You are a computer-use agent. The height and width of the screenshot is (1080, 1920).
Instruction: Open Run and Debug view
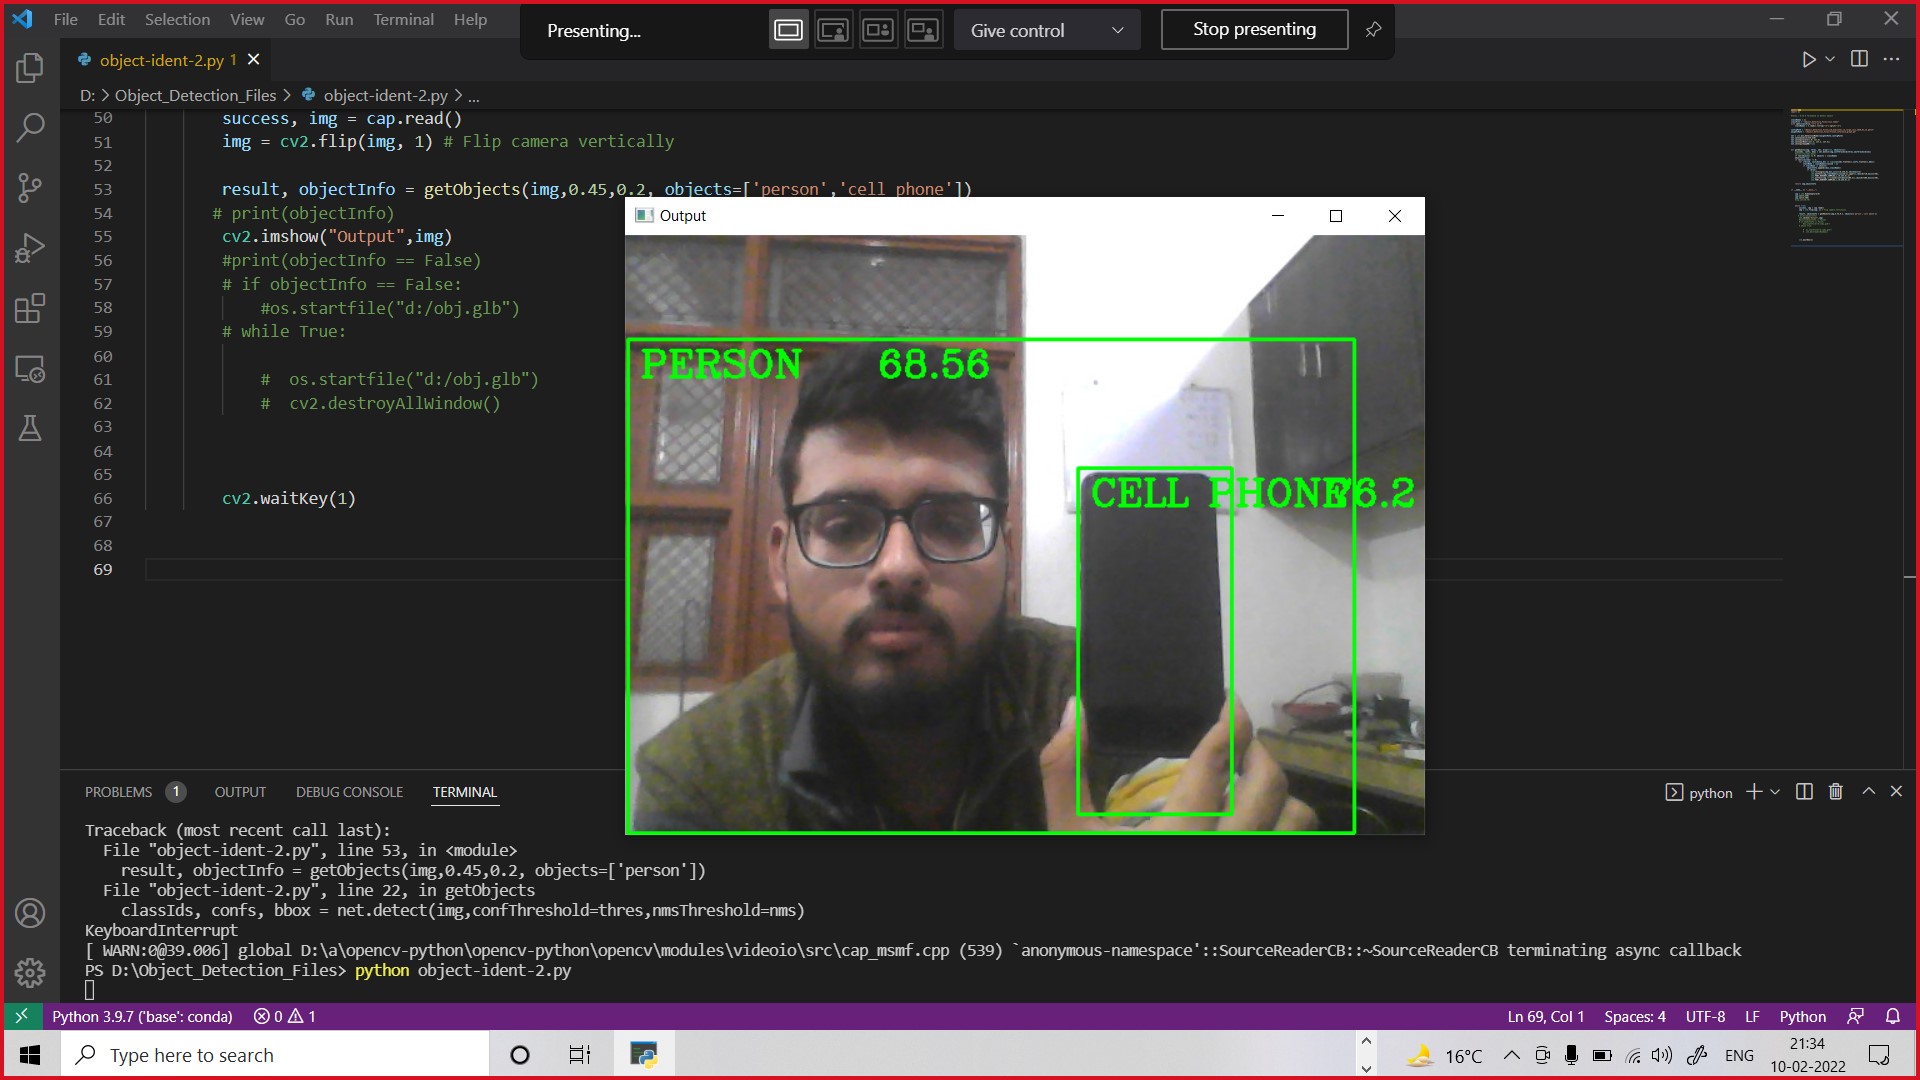tap(30, 247)
